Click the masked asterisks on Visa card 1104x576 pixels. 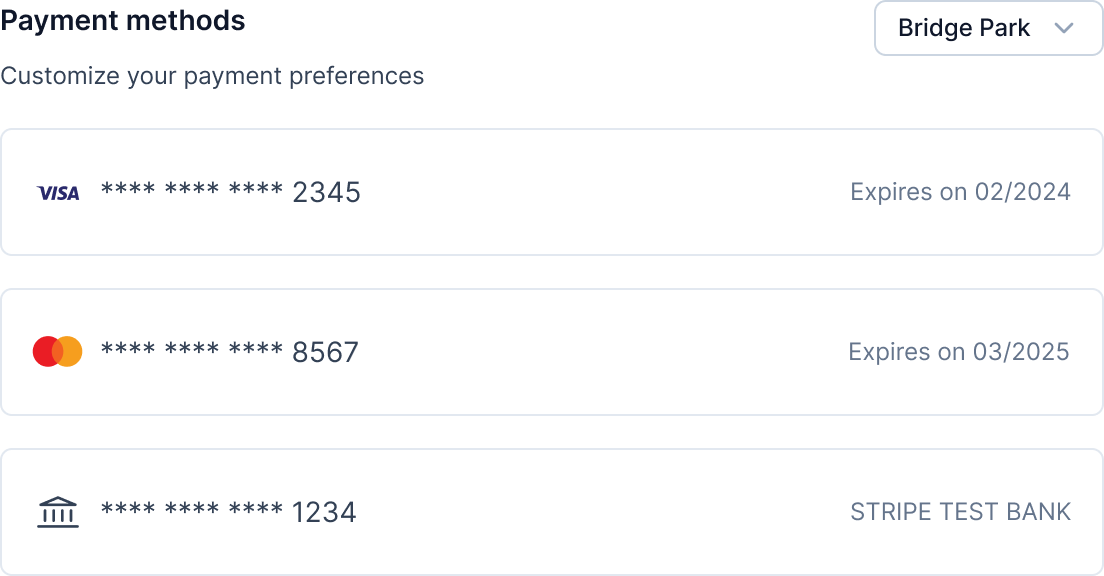[192, 190]
